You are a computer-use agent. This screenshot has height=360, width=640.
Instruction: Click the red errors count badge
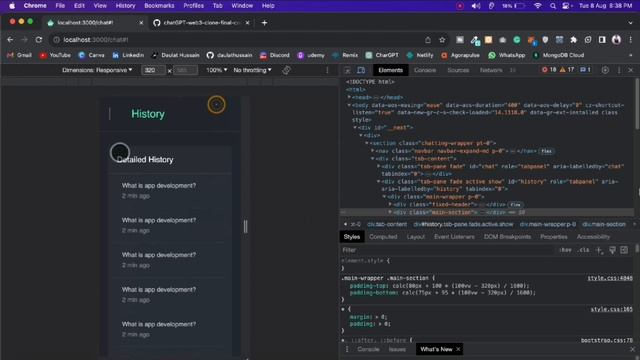click(549, 70)
